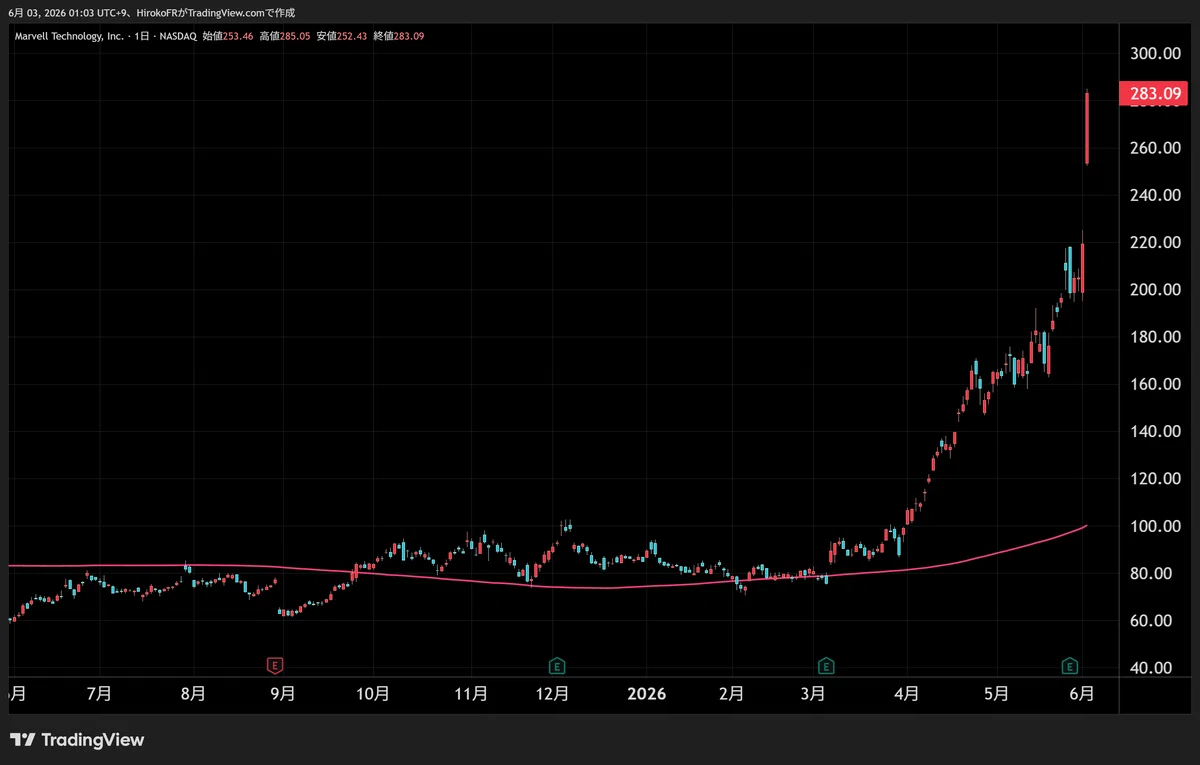Click the green earnings E marker near 6月
1200x765 pixels.
coord(1070,665)
